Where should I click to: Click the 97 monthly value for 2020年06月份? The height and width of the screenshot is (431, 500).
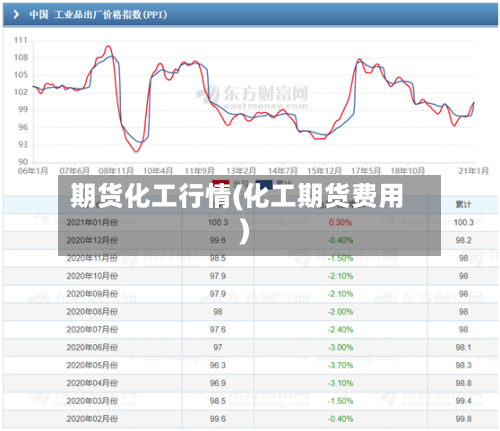(218, 347)
